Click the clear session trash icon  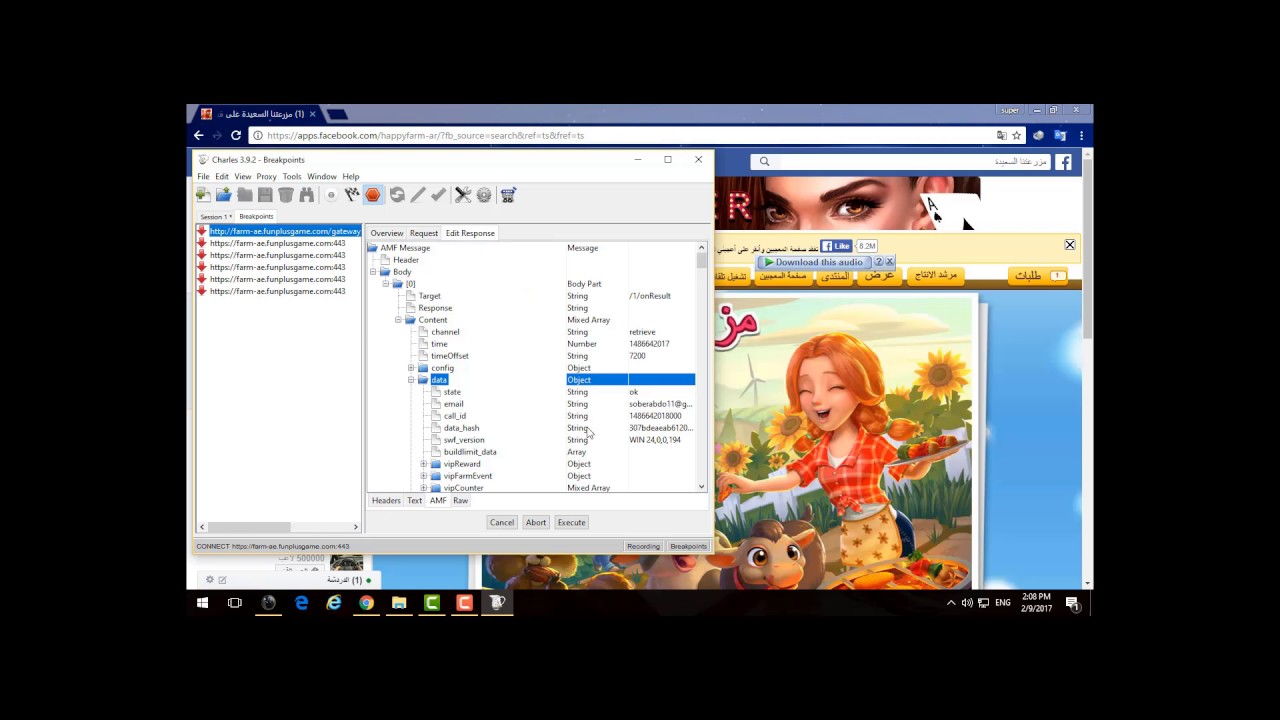(286, 195)
